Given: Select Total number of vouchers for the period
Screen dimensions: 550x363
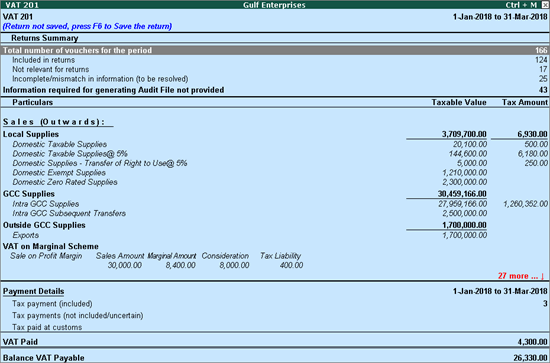Looking at the screenshot, I should coord(275,50).
